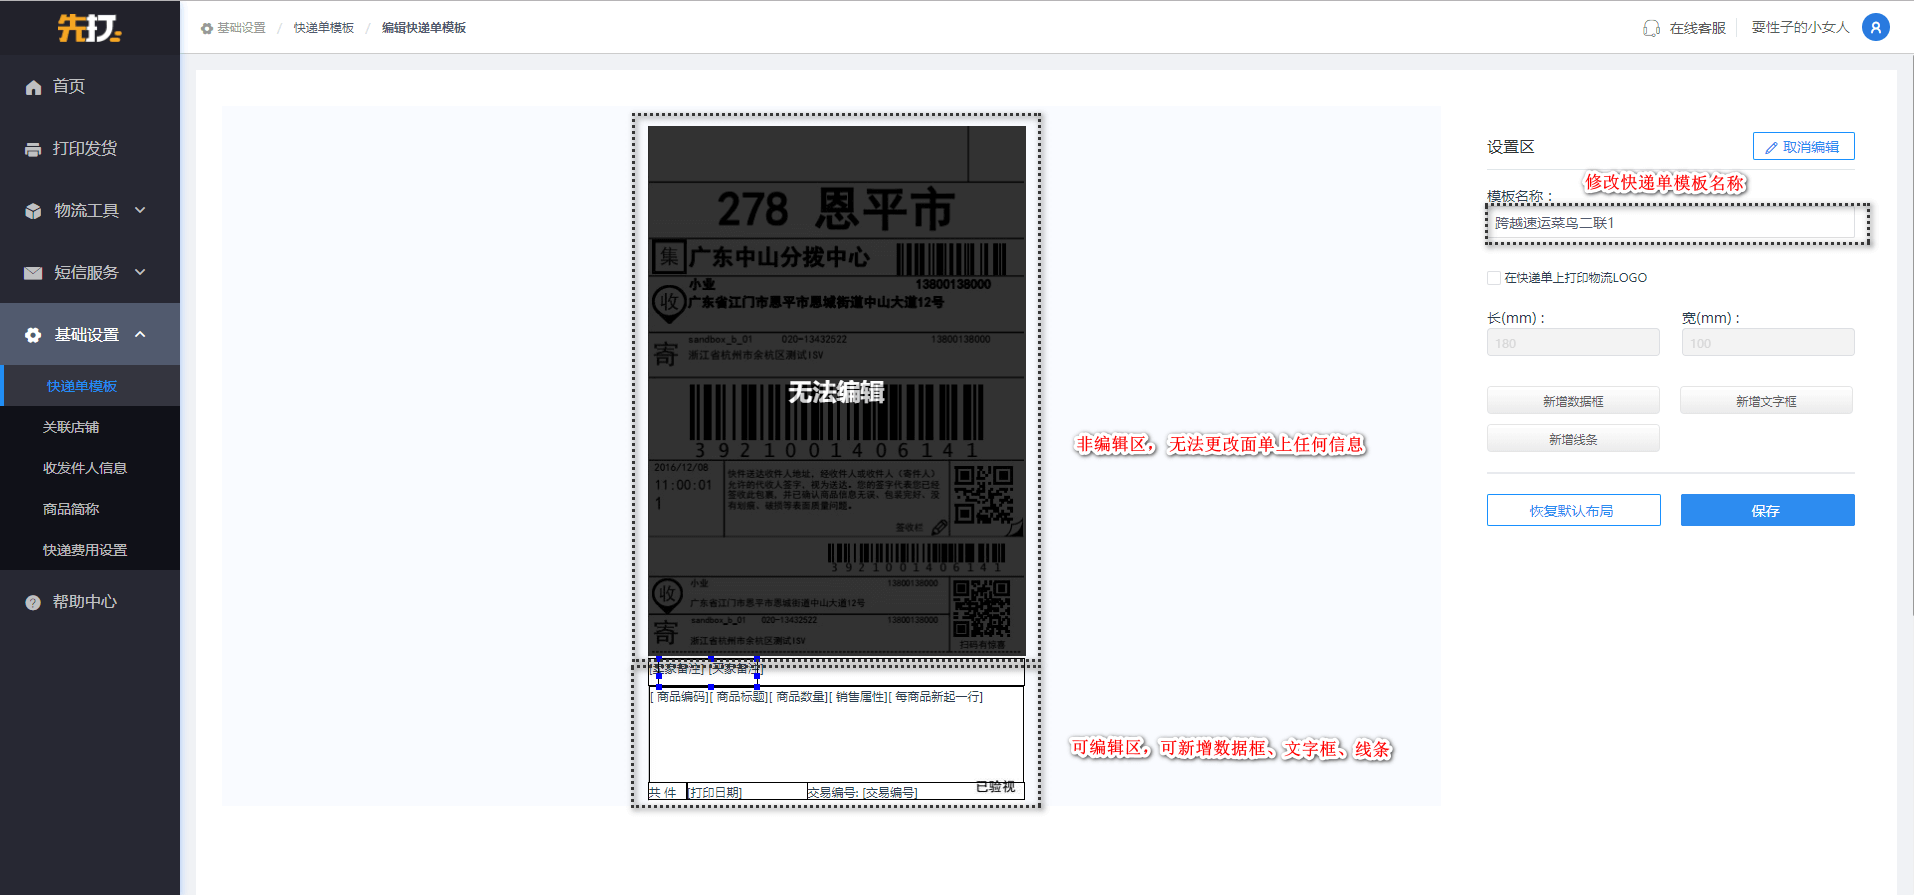Click the 模板名称 input field

coord(1670,223)
